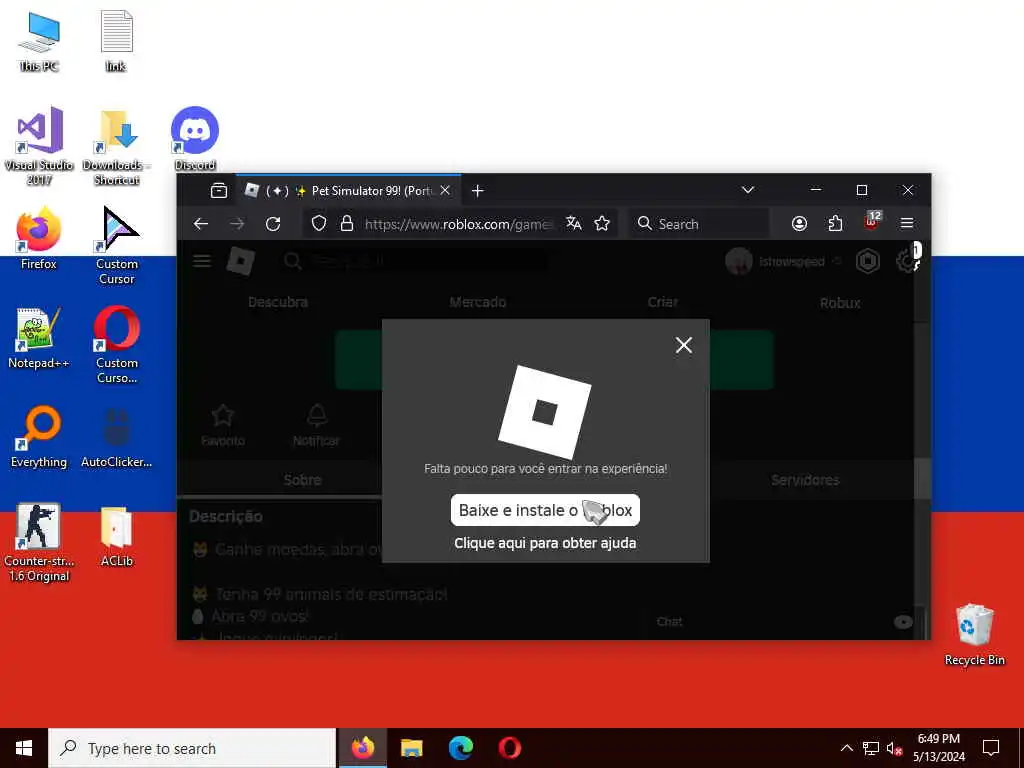Viewport: 1024px width, 768px height.
Task: Open tracking protection shield icon
Action: coord(319,224)
